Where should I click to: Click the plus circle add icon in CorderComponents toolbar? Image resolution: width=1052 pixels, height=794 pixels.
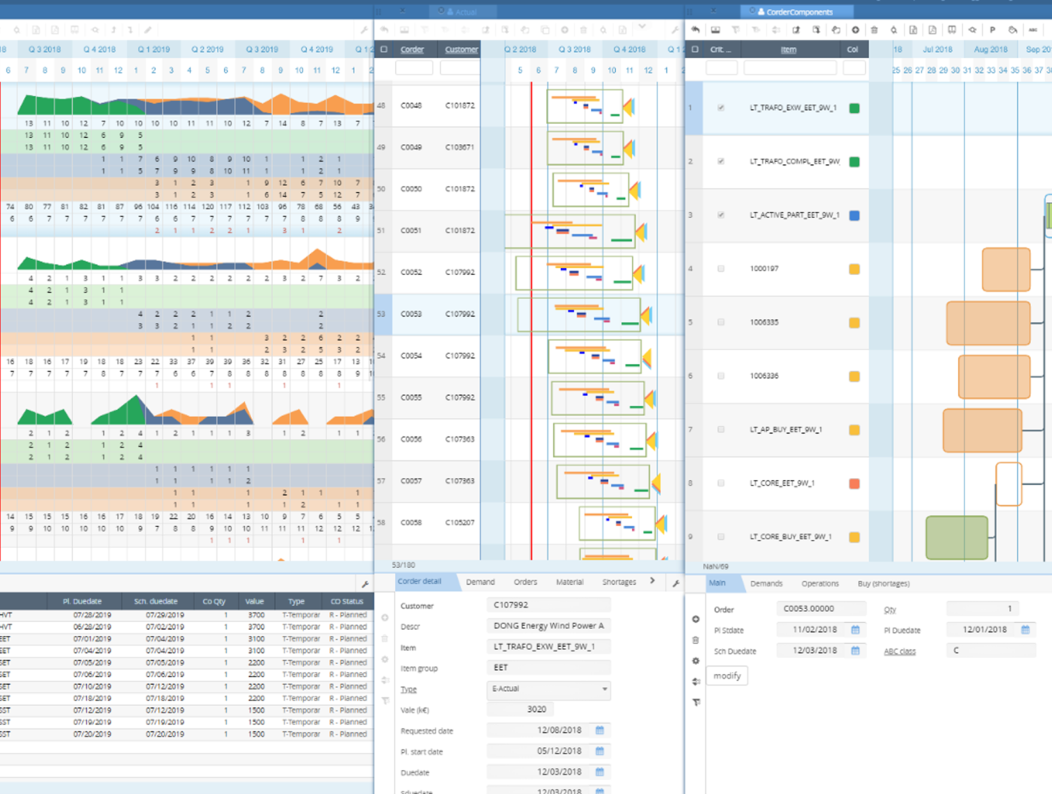coord(854,30)
